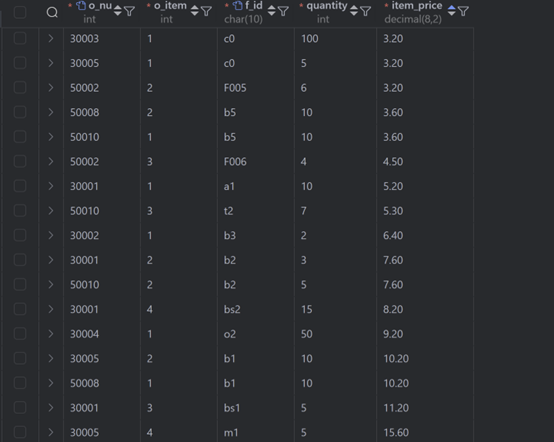Select item_price cell 6.40
554x442 pixels.
[x=393, y=235]
